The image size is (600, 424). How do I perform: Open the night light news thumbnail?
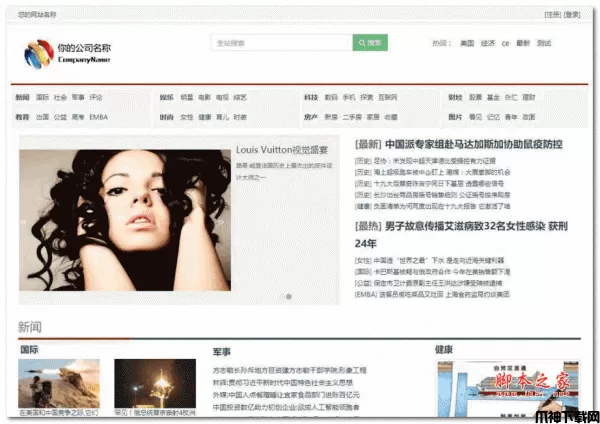[155, 383]
